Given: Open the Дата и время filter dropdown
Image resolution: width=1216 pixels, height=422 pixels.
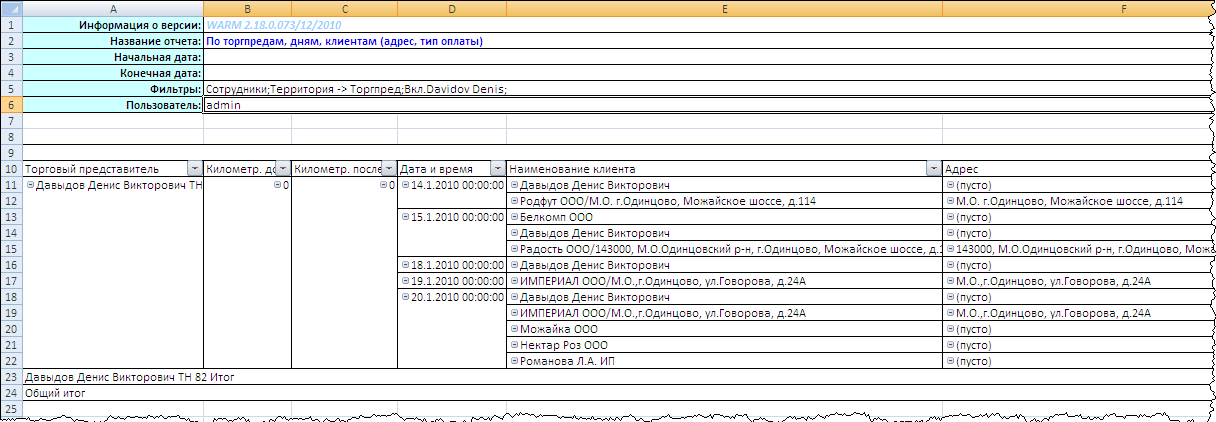Looking at the screenshot, I should pos(498,170).
